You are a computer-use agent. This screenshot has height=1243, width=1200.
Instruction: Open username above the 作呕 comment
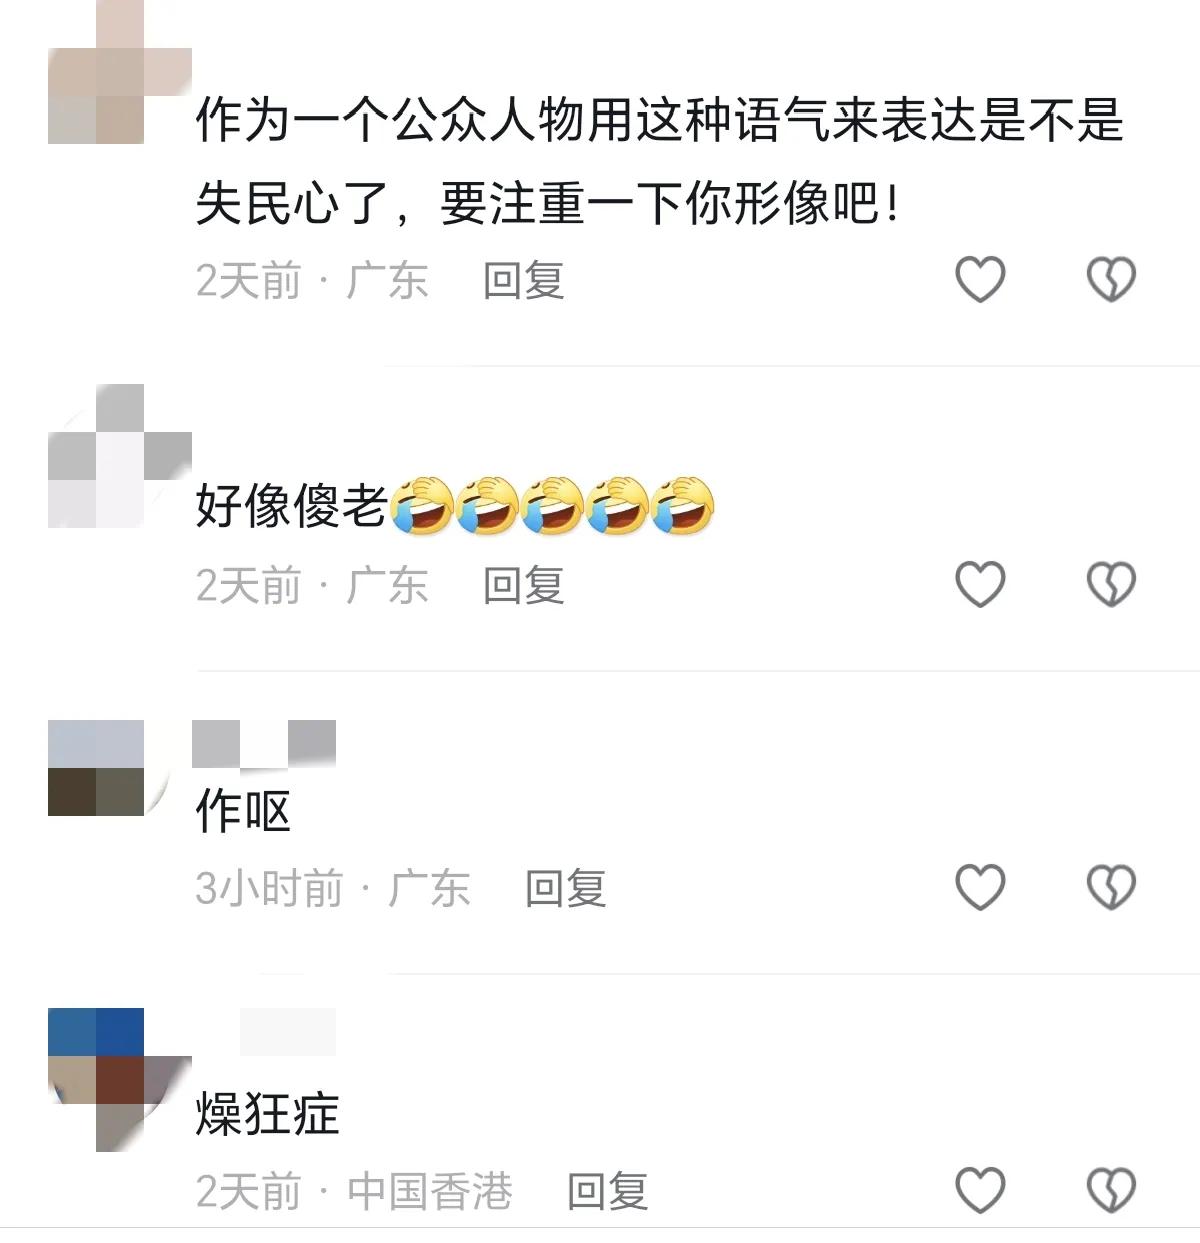(x=264, y=744)
